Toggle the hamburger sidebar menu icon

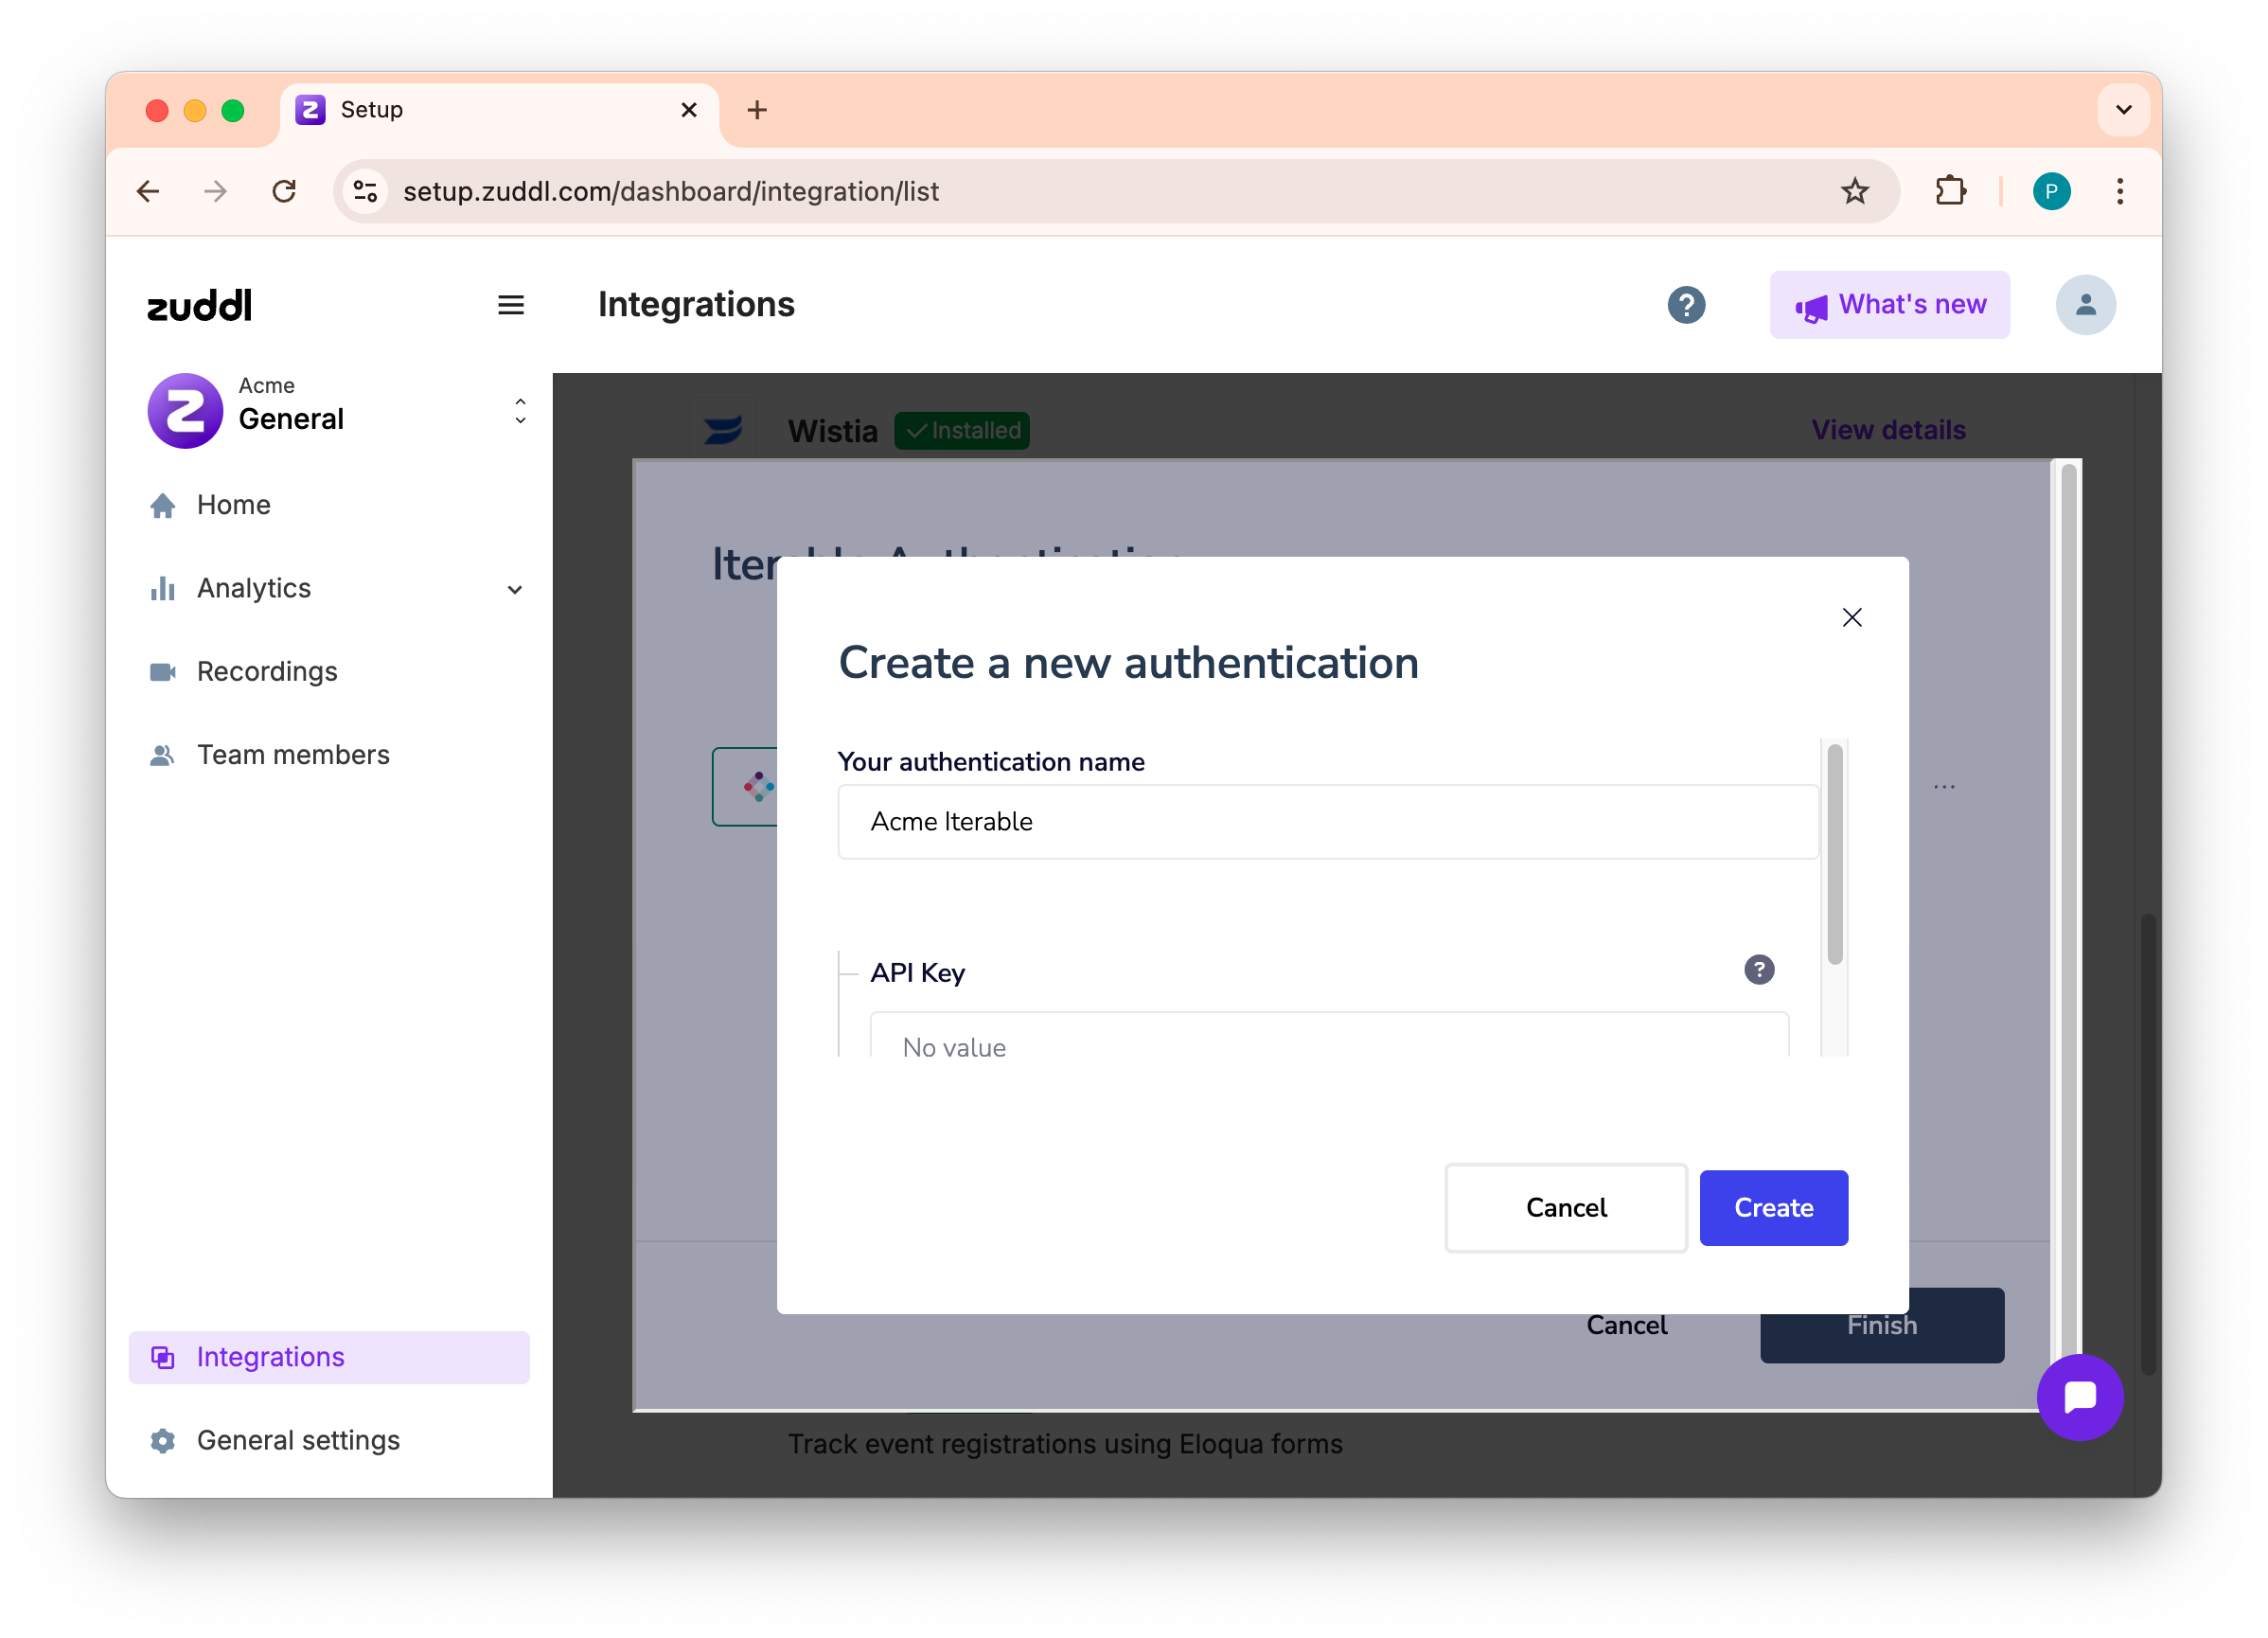[x=511, y=305]
